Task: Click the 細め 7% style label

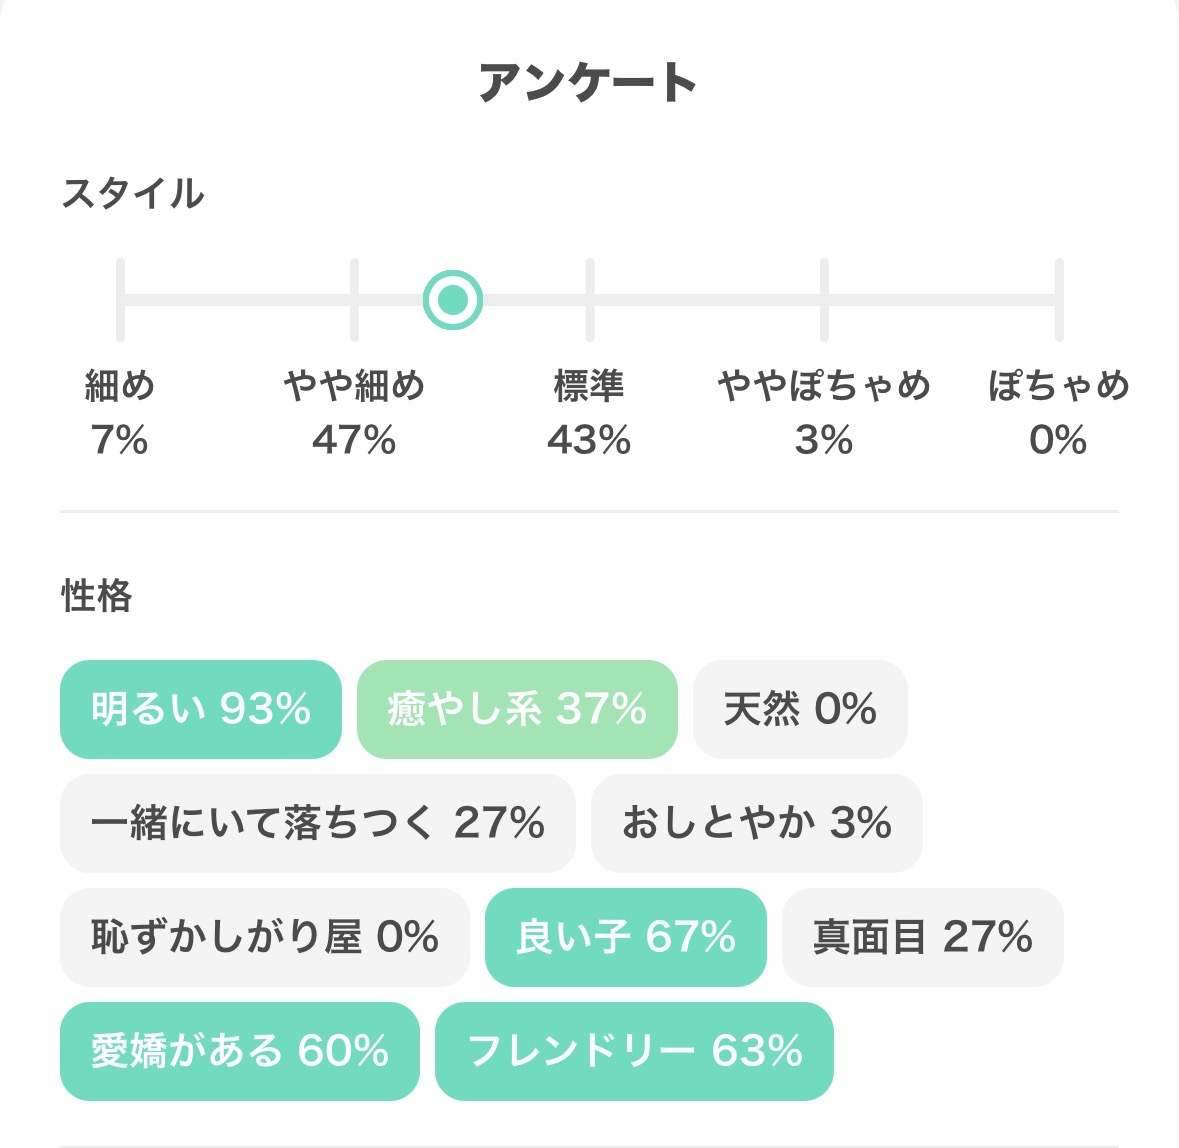Action: point(120,412)
